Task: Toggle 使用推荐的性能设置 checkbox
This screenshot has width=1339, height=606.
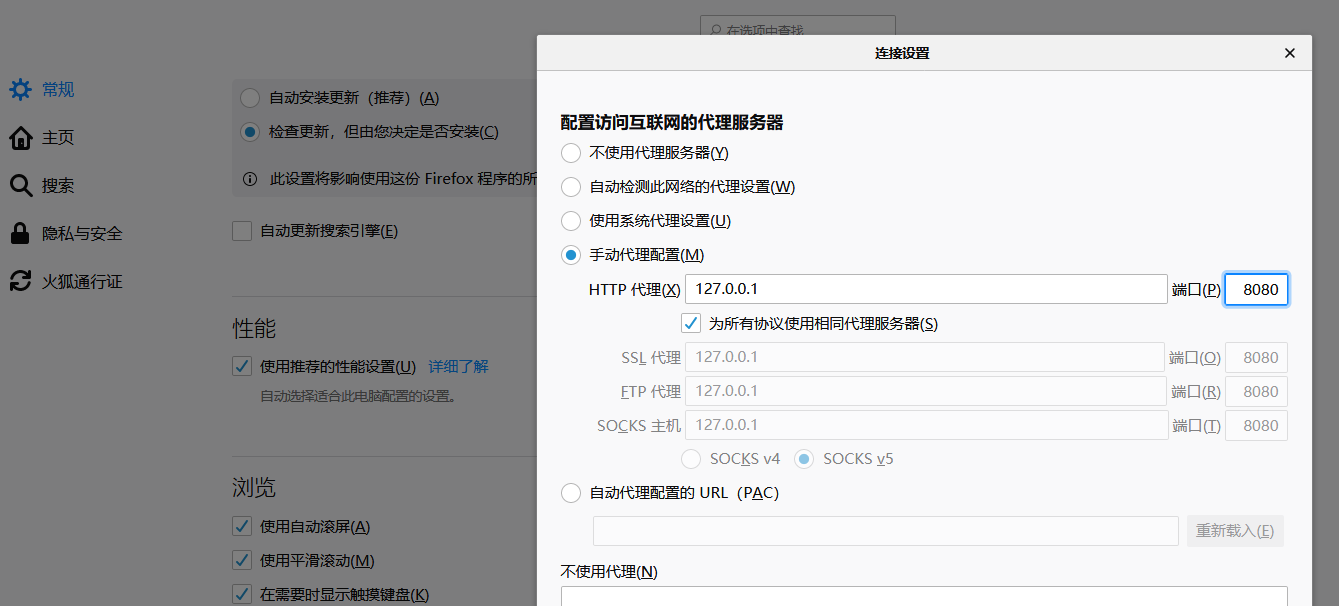Action: point(242,366)
